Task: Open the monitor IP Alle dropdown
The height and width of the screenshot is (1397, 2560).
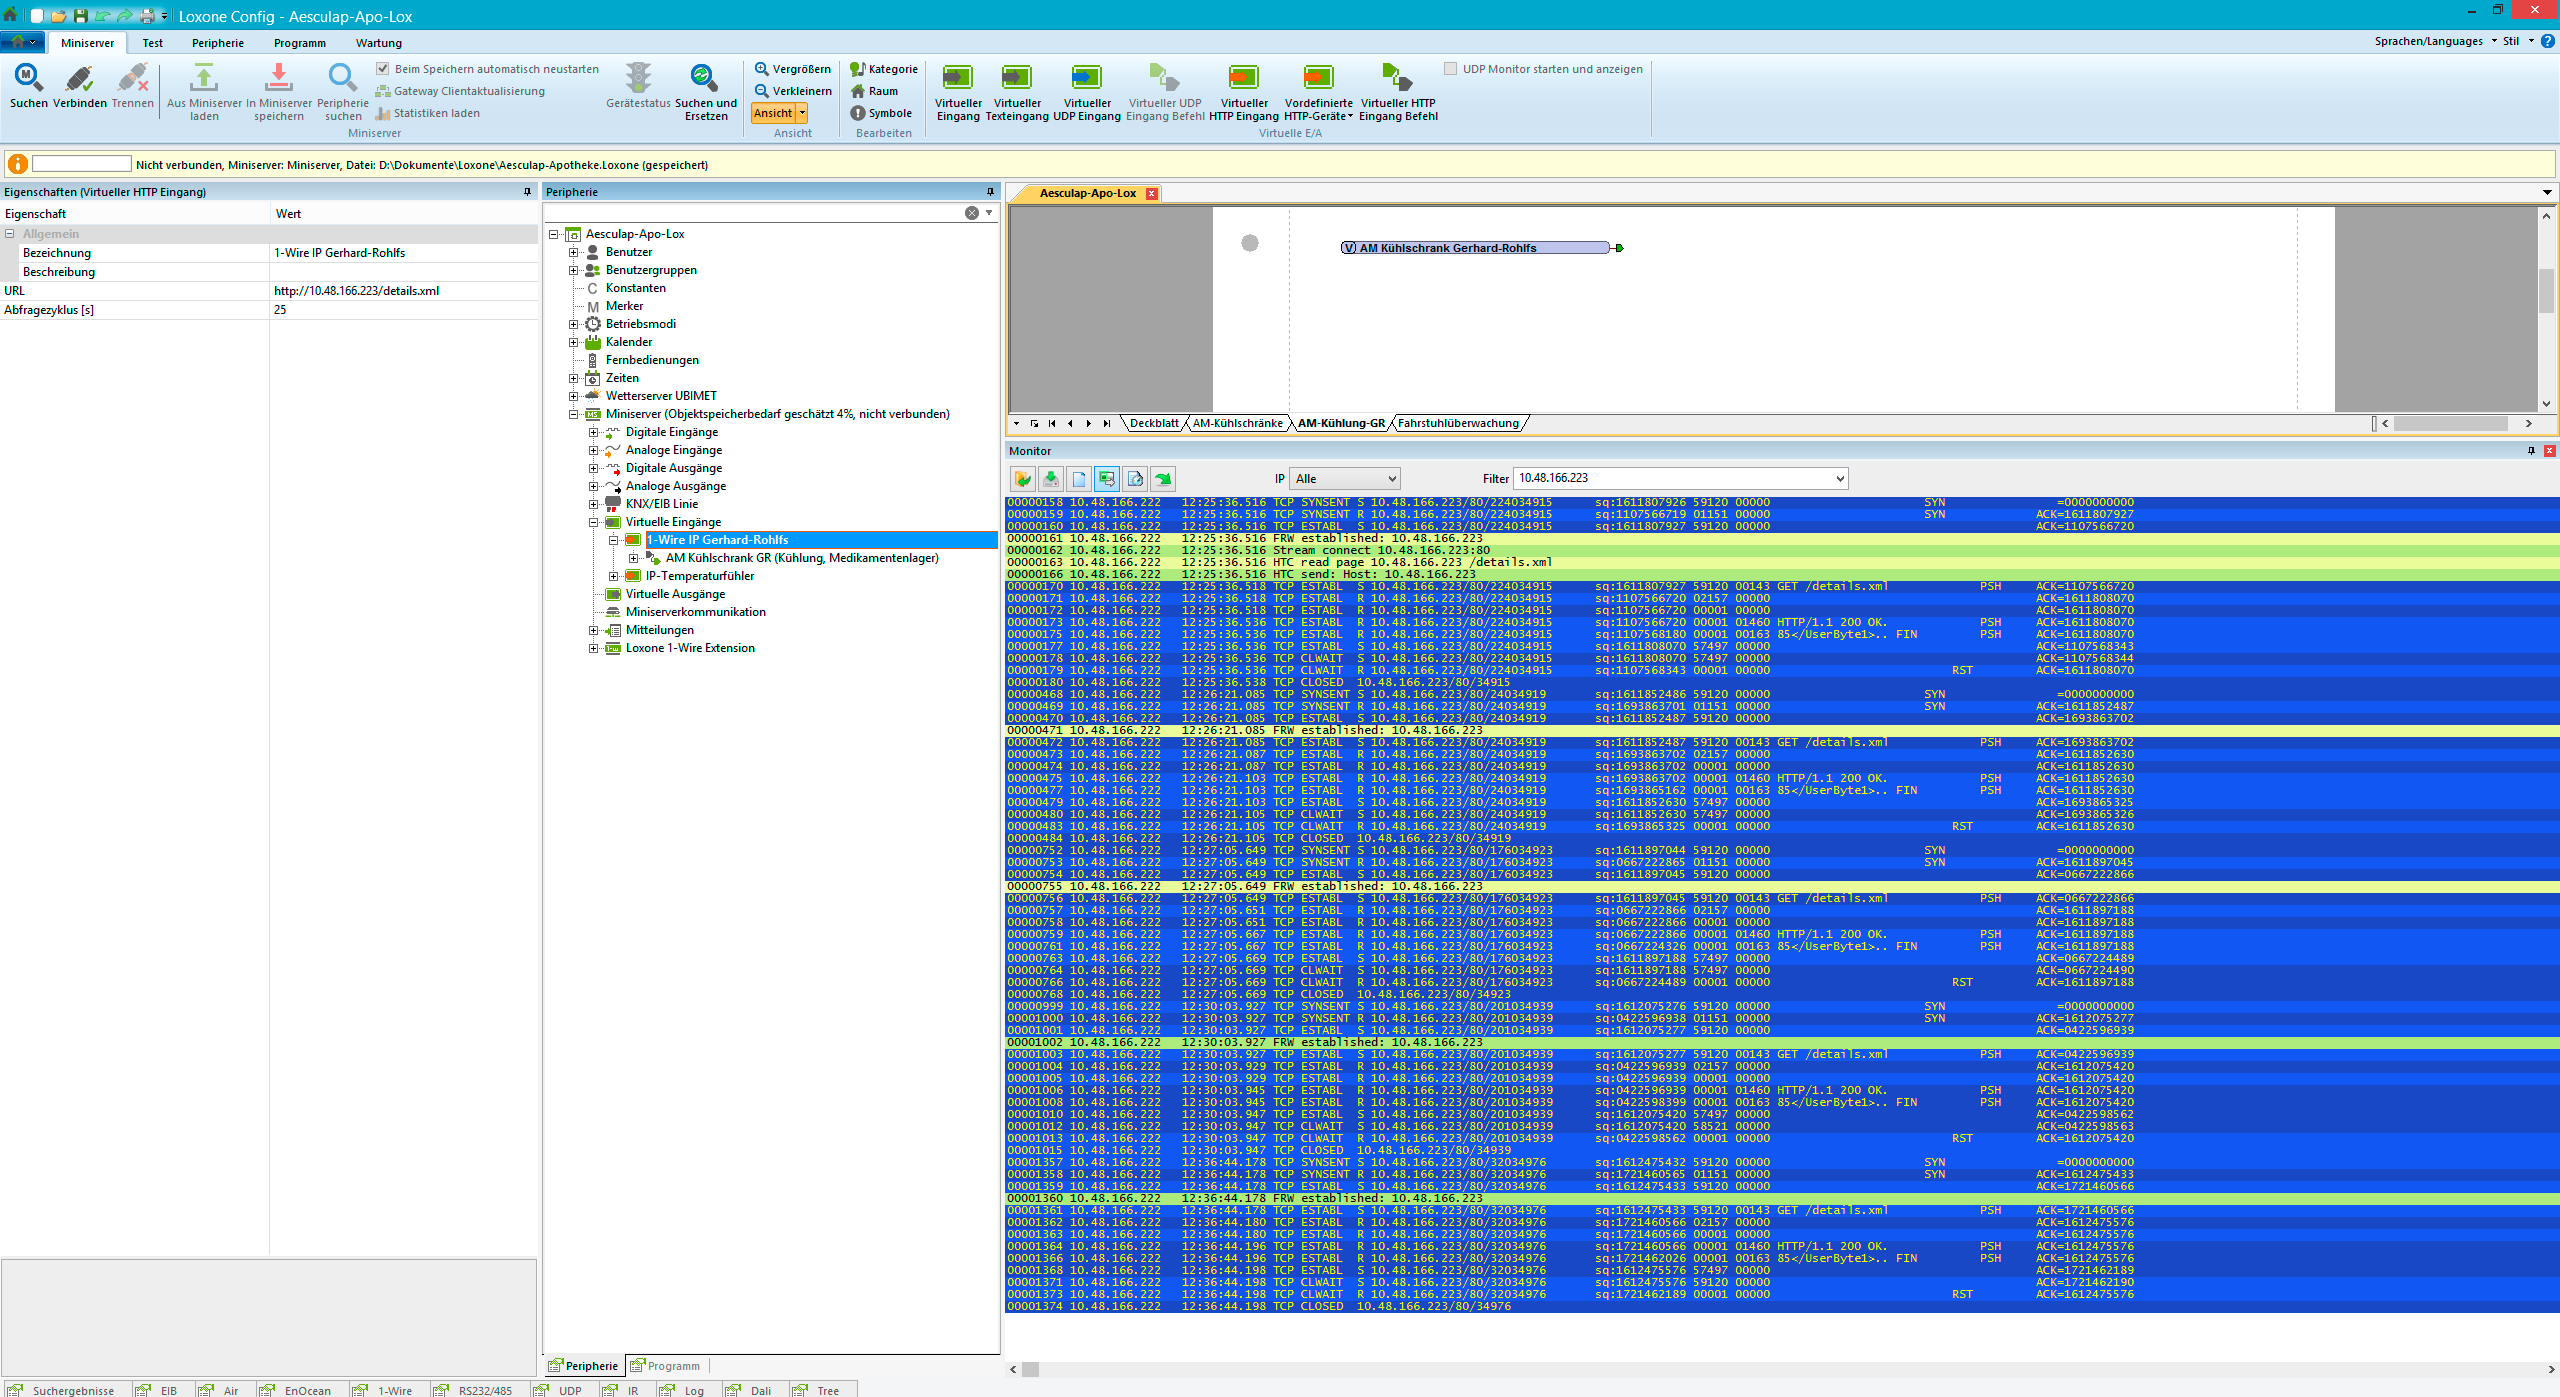Action: [x=1345, y=479]
